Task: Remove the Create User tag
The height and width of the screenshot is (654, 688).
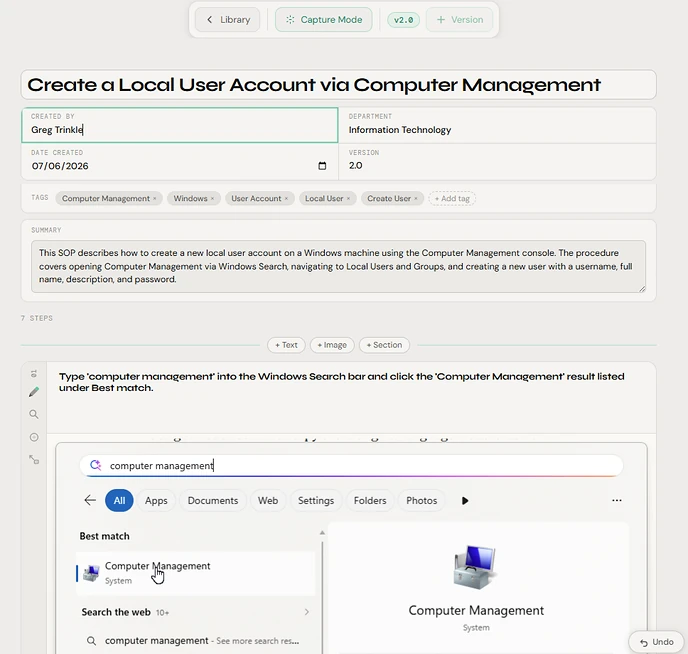Action: [x=416, y=199]
